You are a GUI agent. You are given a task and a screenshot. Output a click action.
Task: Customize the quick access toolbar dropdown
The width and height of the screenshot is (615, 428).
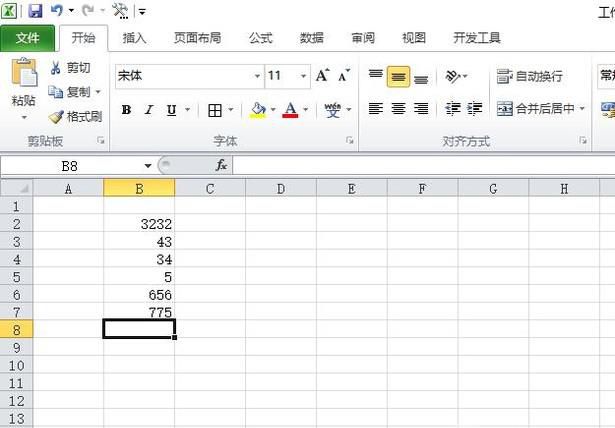[x=142, y=12]
